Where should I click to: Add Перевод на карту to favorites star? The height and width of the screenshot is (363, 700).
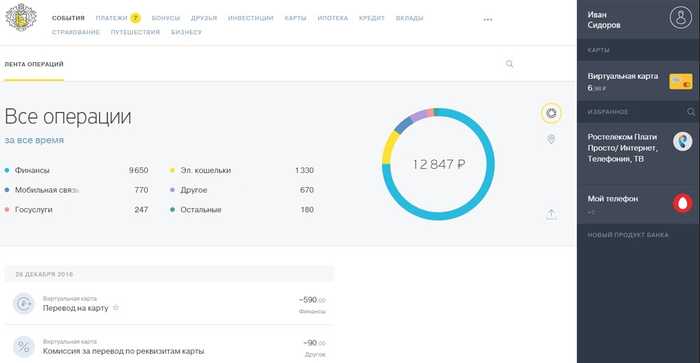116,308
